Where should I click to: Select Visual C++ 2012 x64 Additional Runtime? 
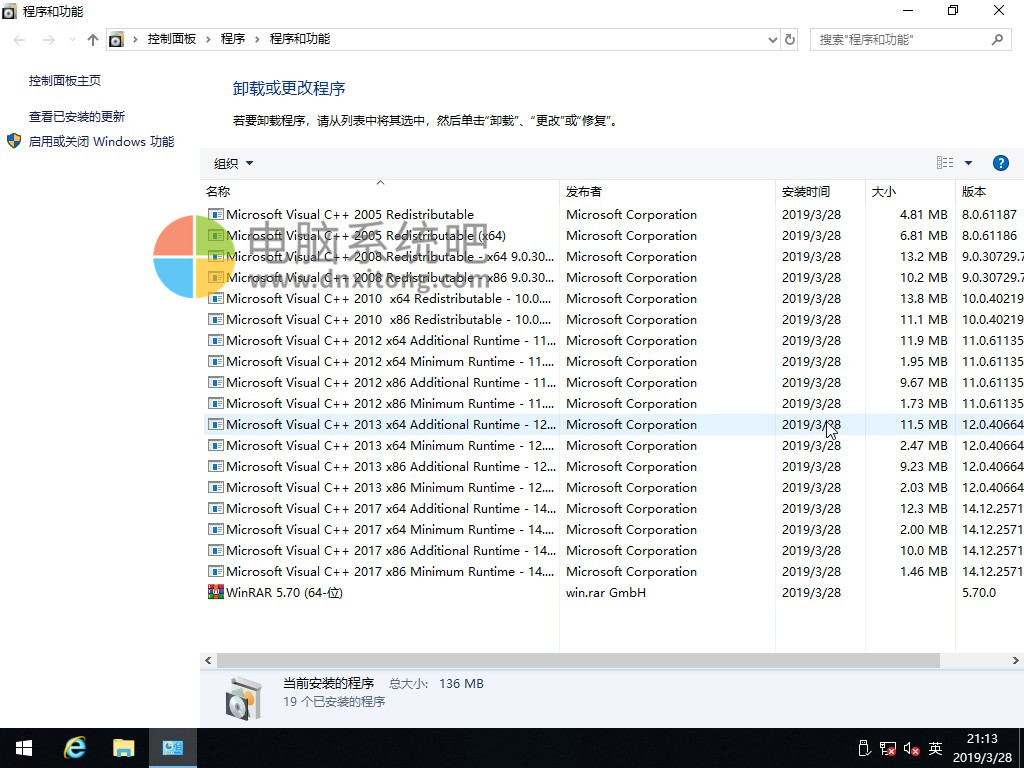click(614, 340)
